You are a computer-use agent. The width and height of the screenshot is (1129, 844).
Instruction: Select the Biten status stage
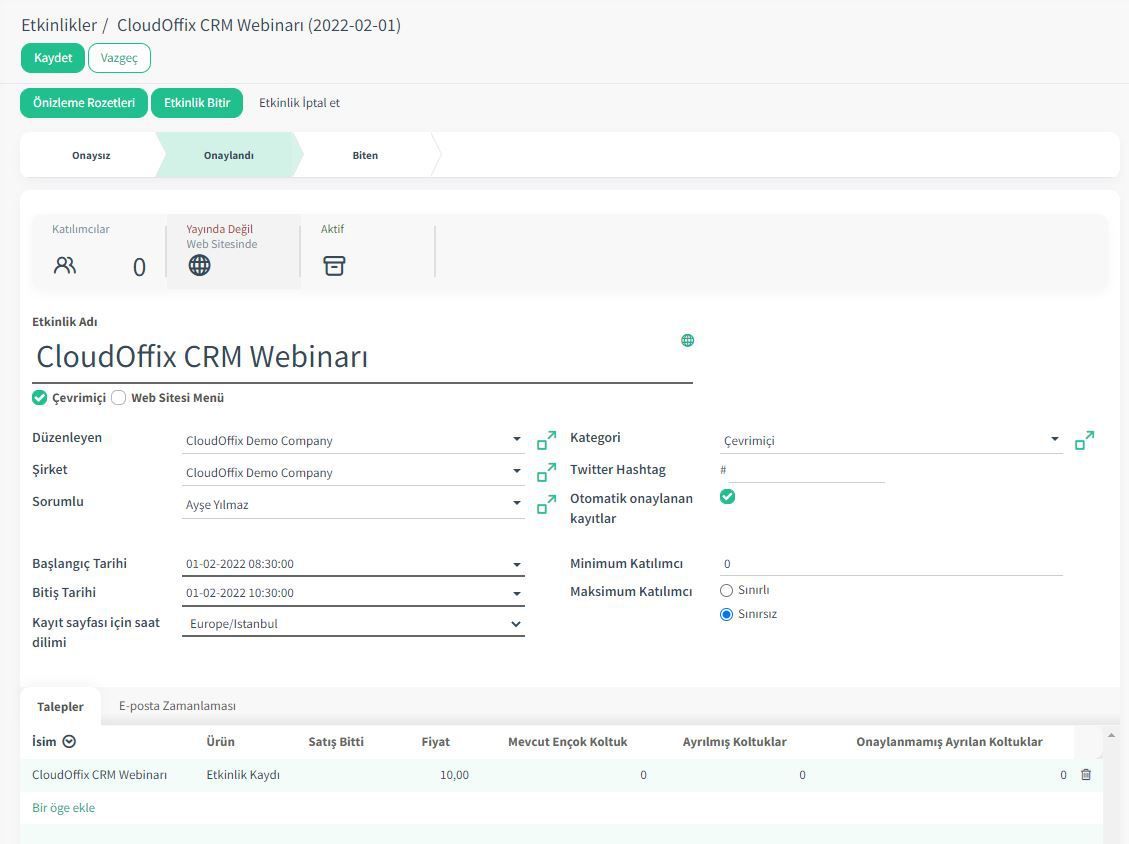365,156
